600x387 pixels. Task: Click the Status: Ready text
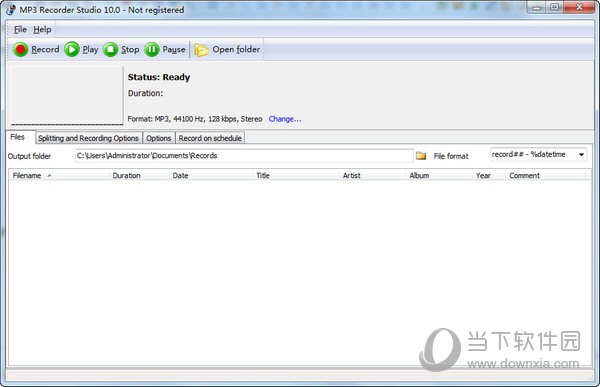coord(159,77)
